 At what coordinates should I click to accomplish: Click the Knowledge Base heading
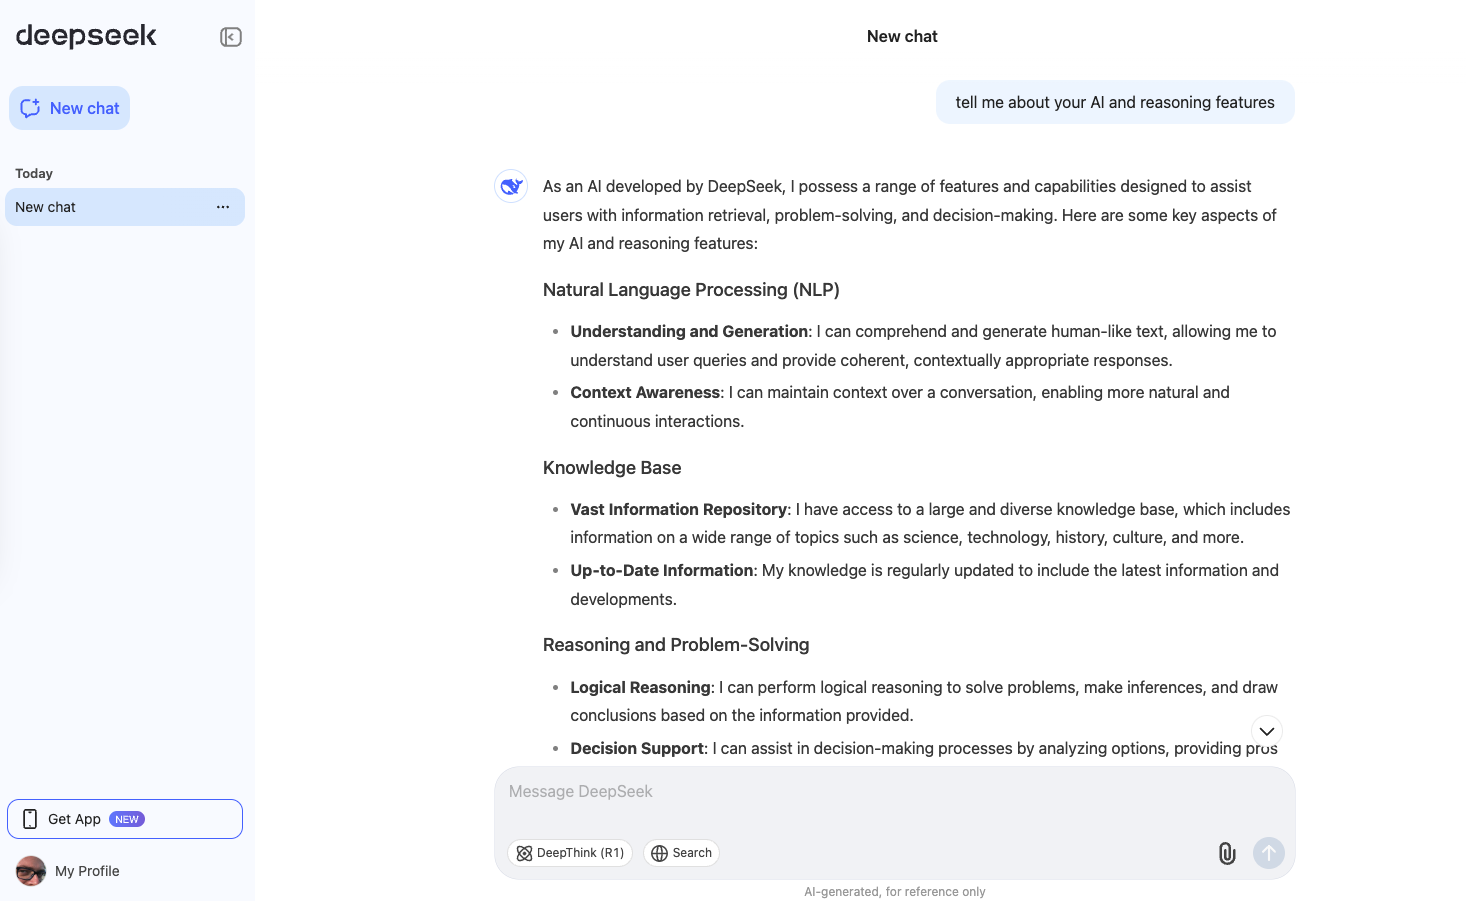pos(611,468)
